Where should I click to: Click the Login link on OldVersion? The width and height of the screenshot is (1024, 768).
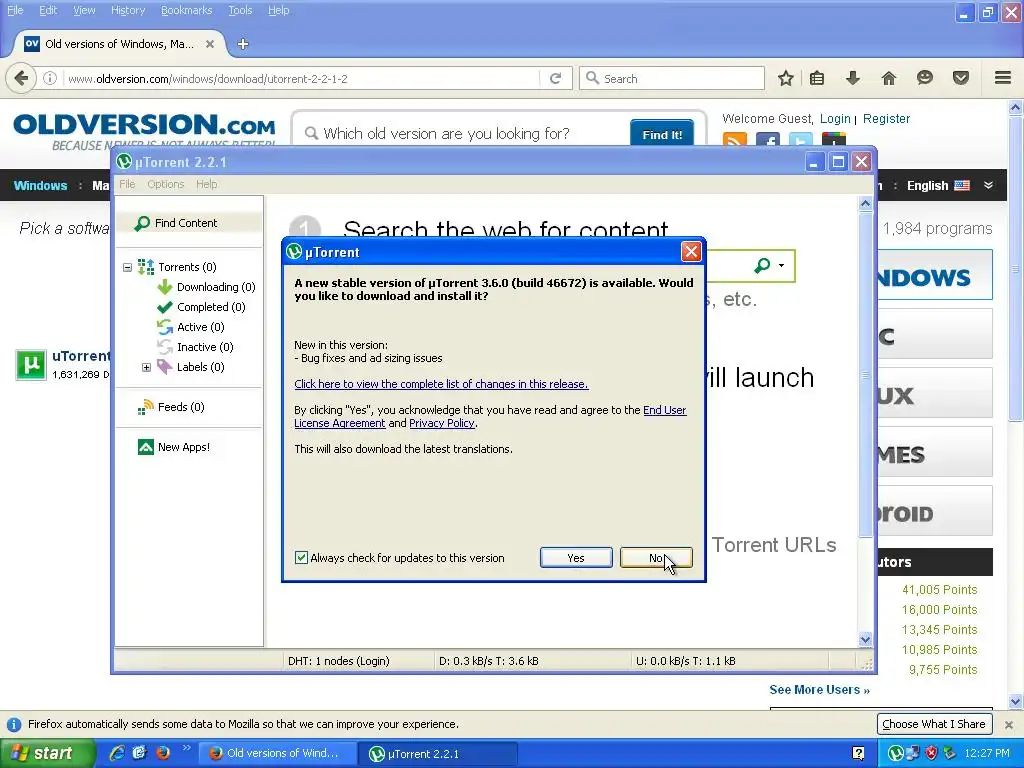[x=835, y=119]
